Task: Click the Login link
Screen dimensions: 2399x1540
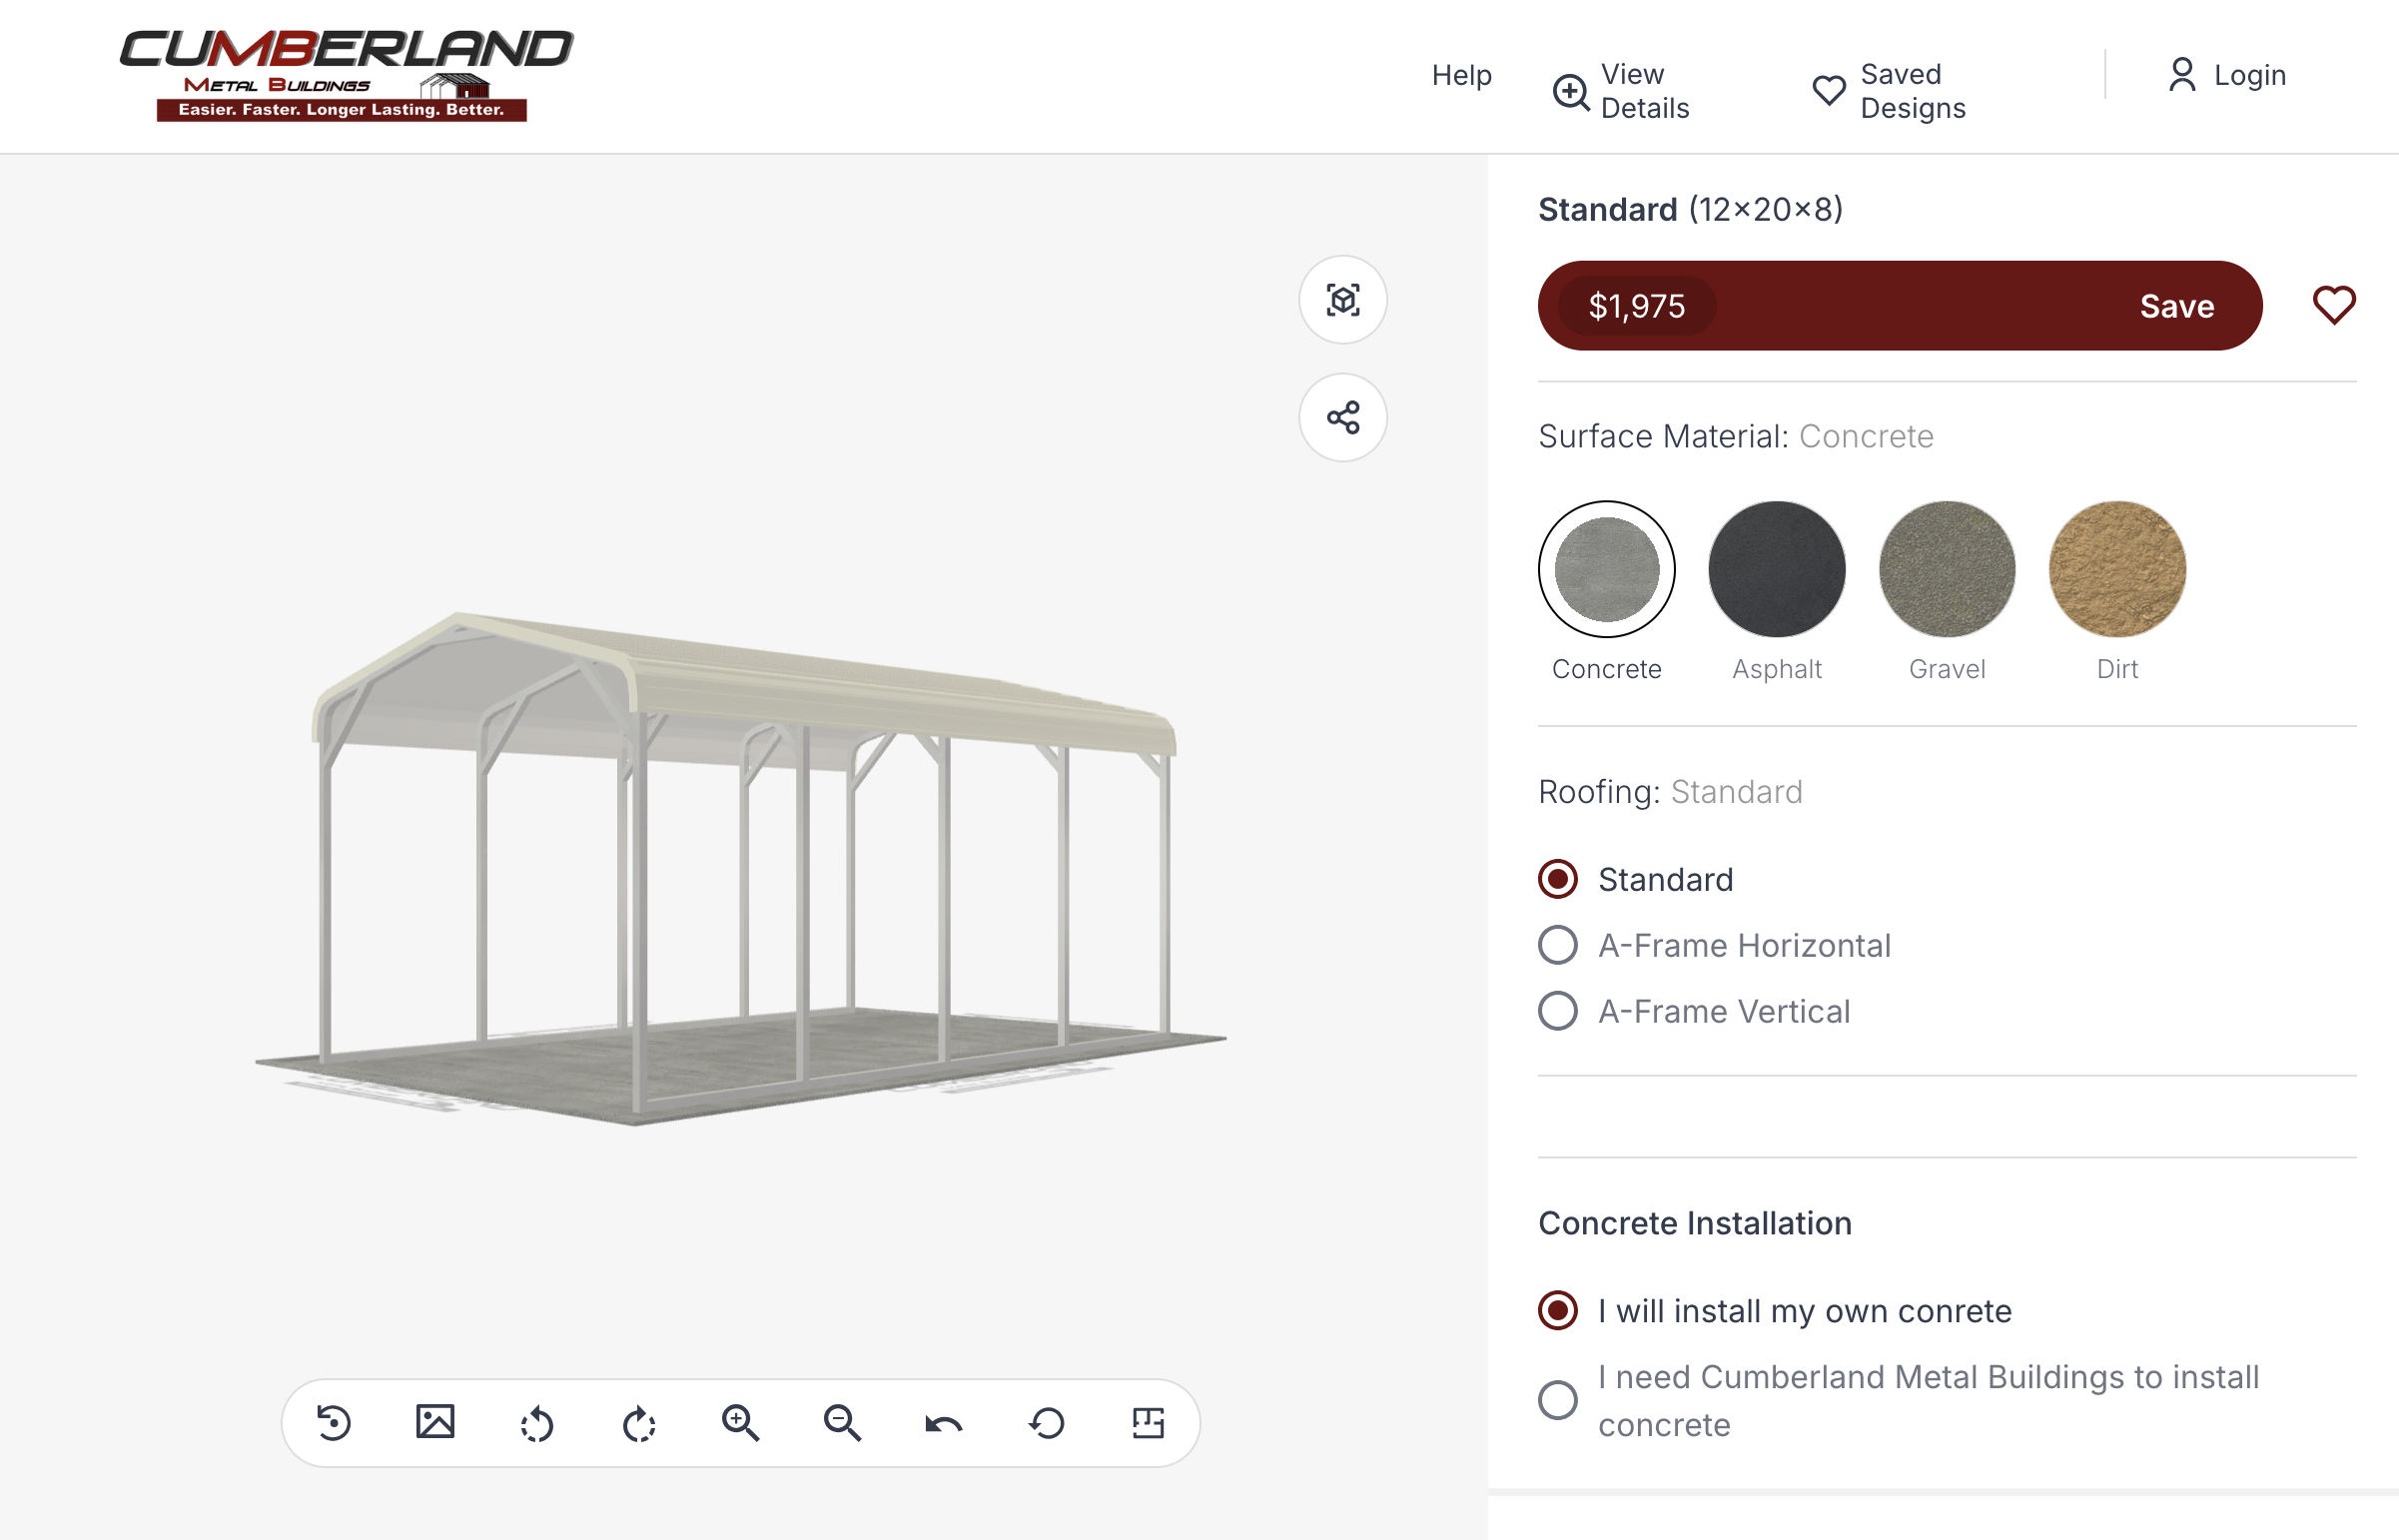Action: 2249,74
